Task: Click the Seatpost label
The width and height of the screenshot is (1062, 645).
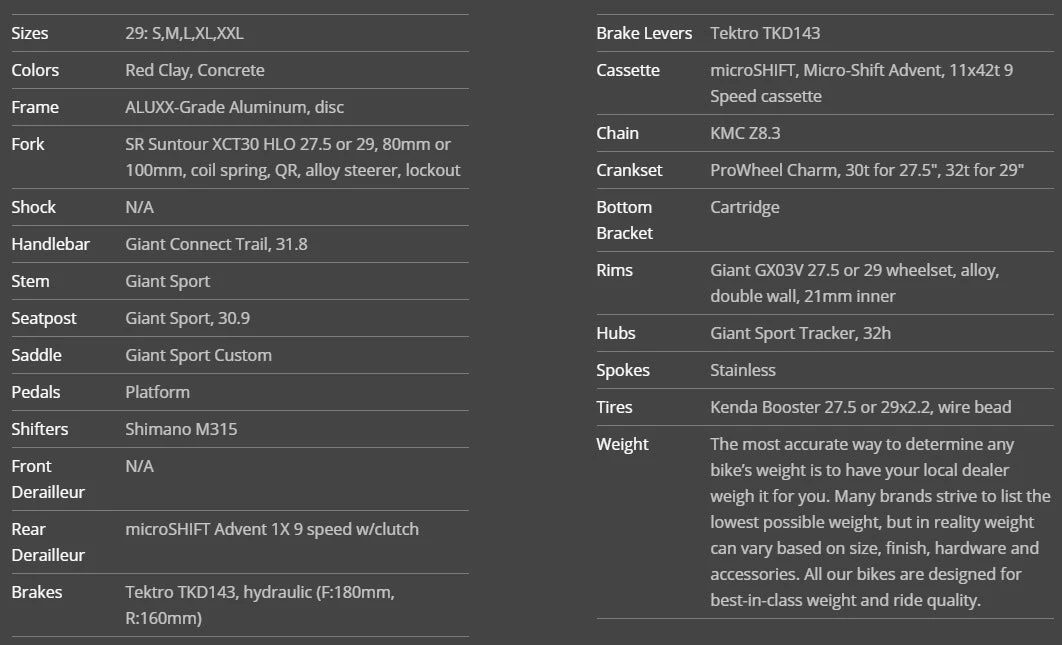Action: tap(44, 318)
